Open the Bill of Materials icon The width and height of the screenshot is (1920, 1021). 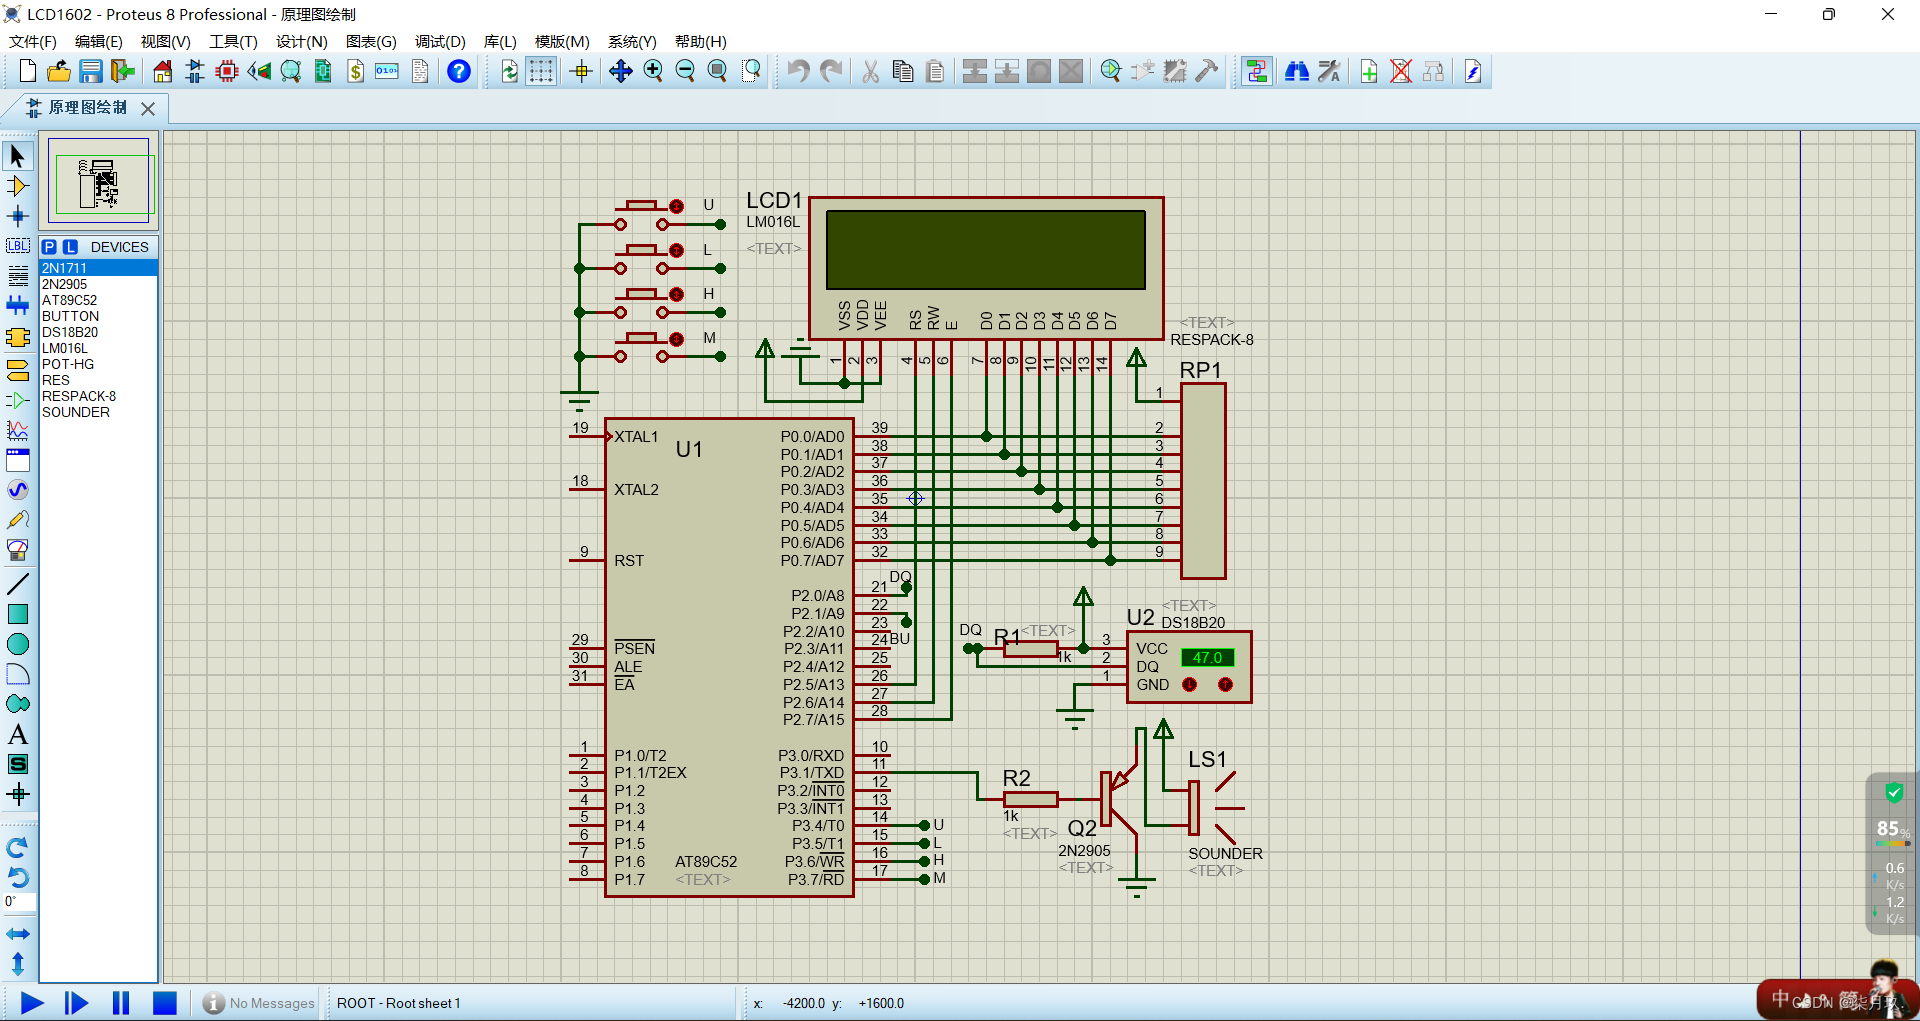[x=356, y=71]
